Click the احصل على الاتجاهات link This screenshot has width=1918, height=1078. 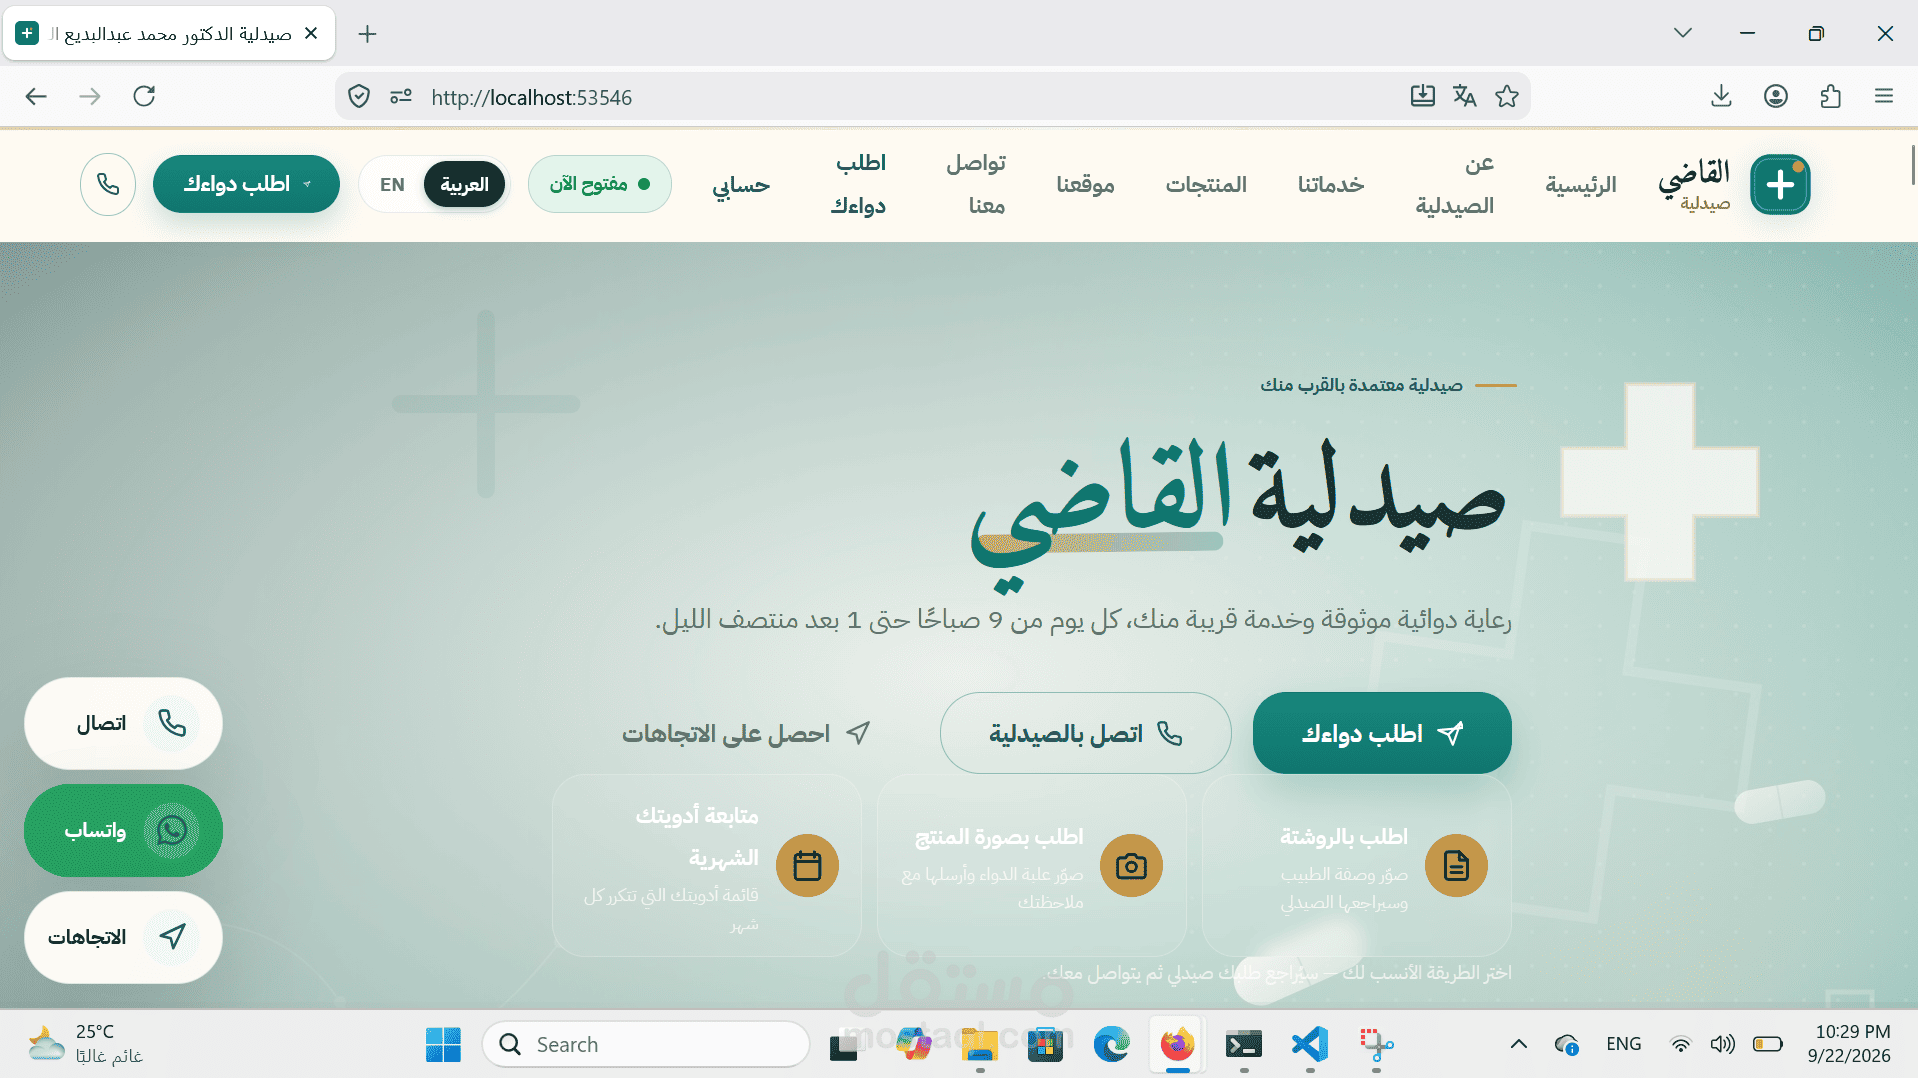tap(746, 733)
